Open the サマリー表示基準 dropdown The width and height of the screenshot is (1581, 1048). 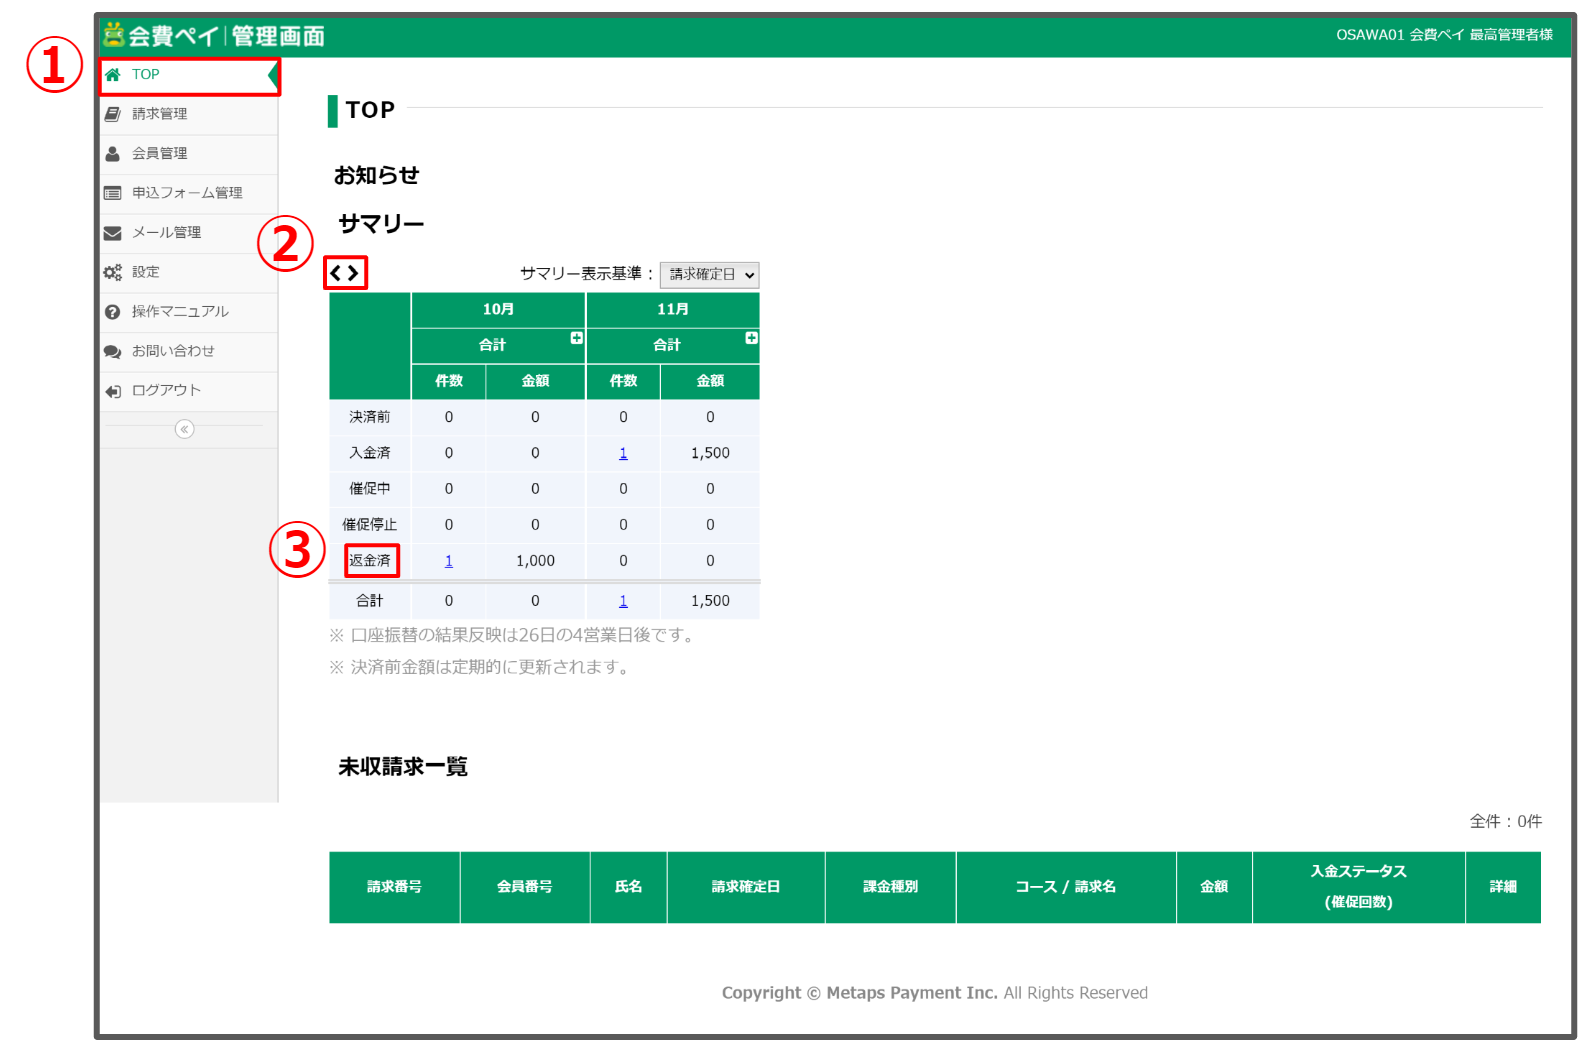[x=709, y=275]
